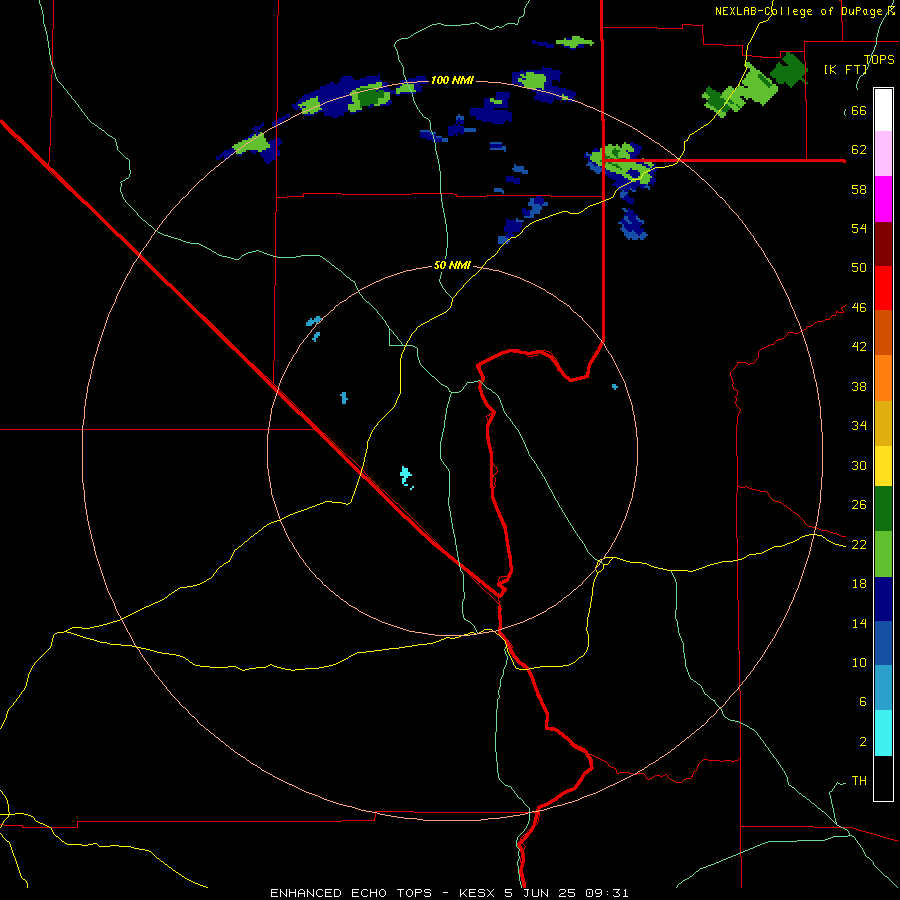Click the cyan echo inside the 50 NMI ring
900x900 pixels.
406,476
